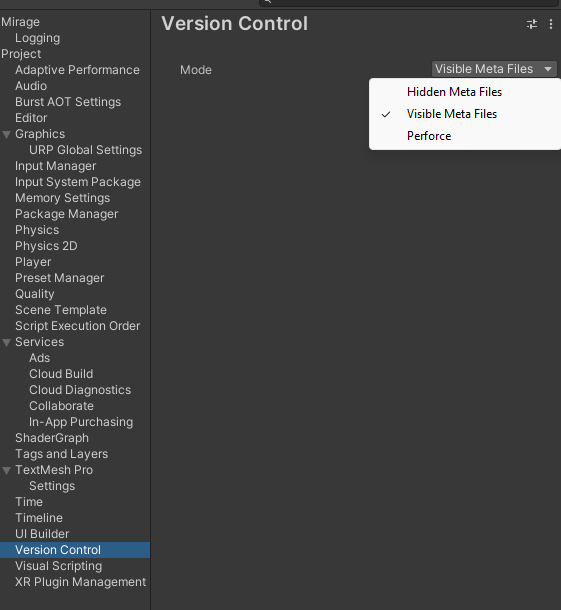This screenshot has width=561, height=610.
Task: Open the three-dot settings menu
Action: [550, 24]
